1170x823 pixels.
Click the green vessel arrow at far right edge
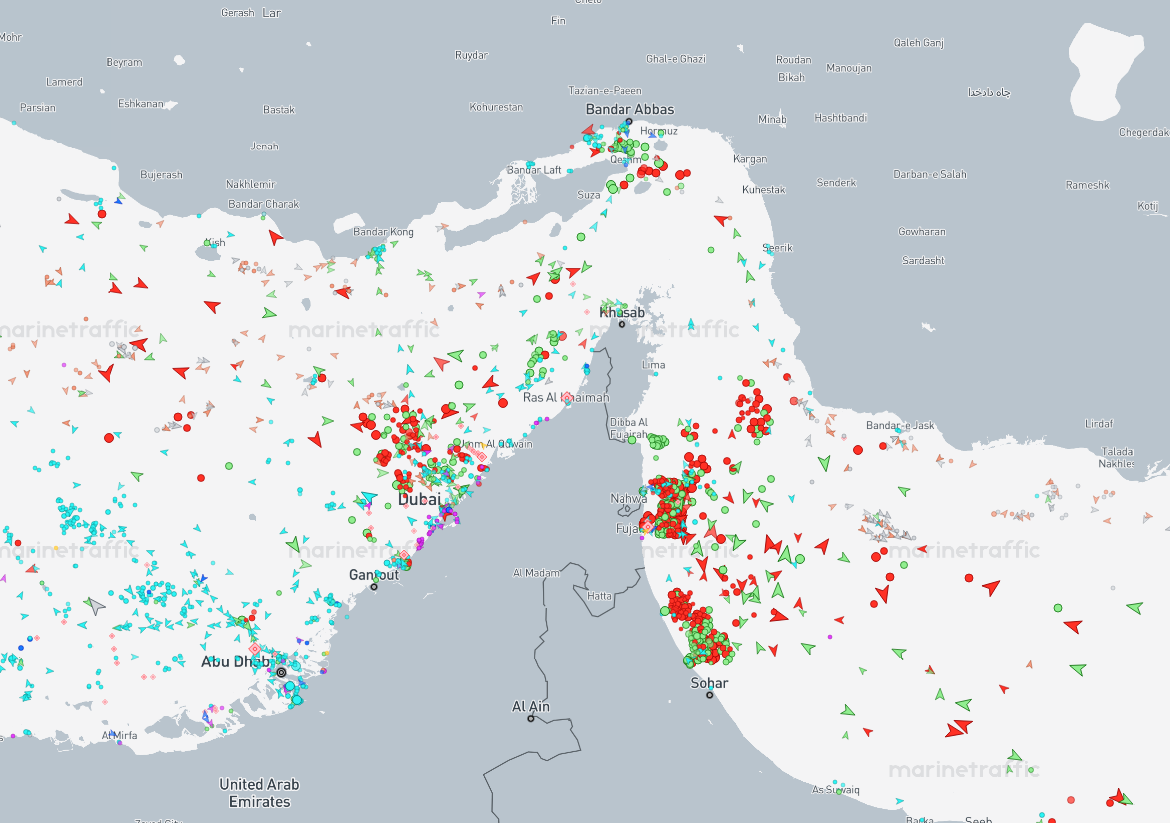(1135, 607)
